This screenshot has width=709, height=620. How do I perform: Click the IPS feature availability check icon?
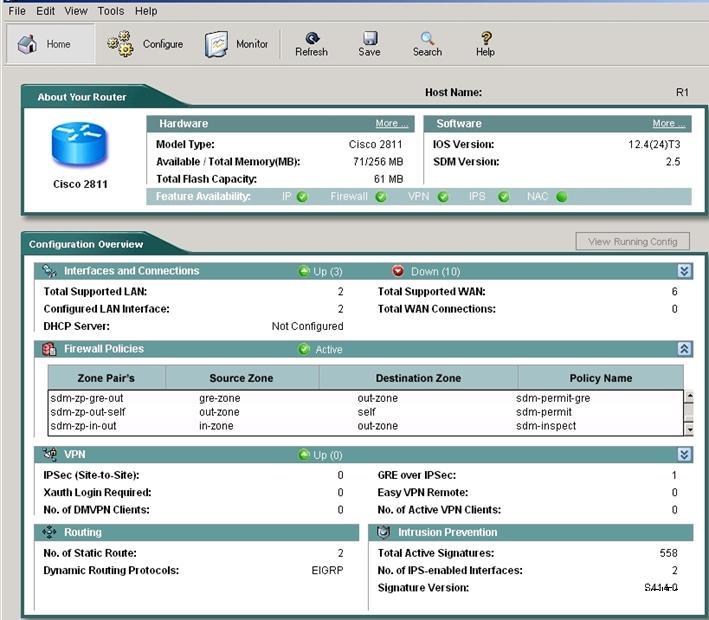(x=503, y=197)
